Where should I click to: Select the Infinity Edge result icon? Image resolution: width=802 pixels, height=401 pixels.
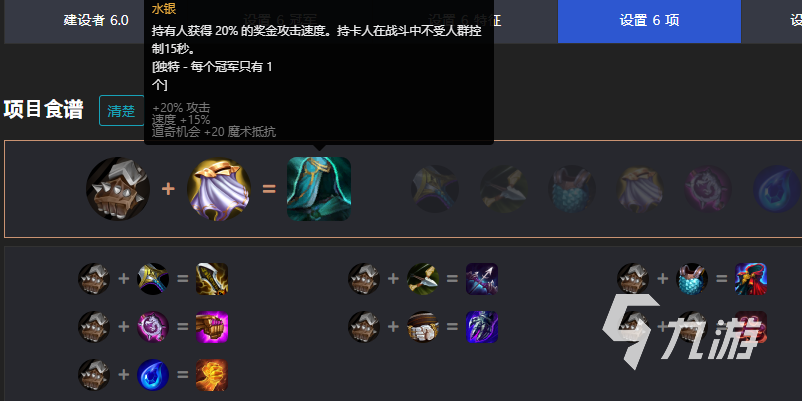click(x=212, y=279)
